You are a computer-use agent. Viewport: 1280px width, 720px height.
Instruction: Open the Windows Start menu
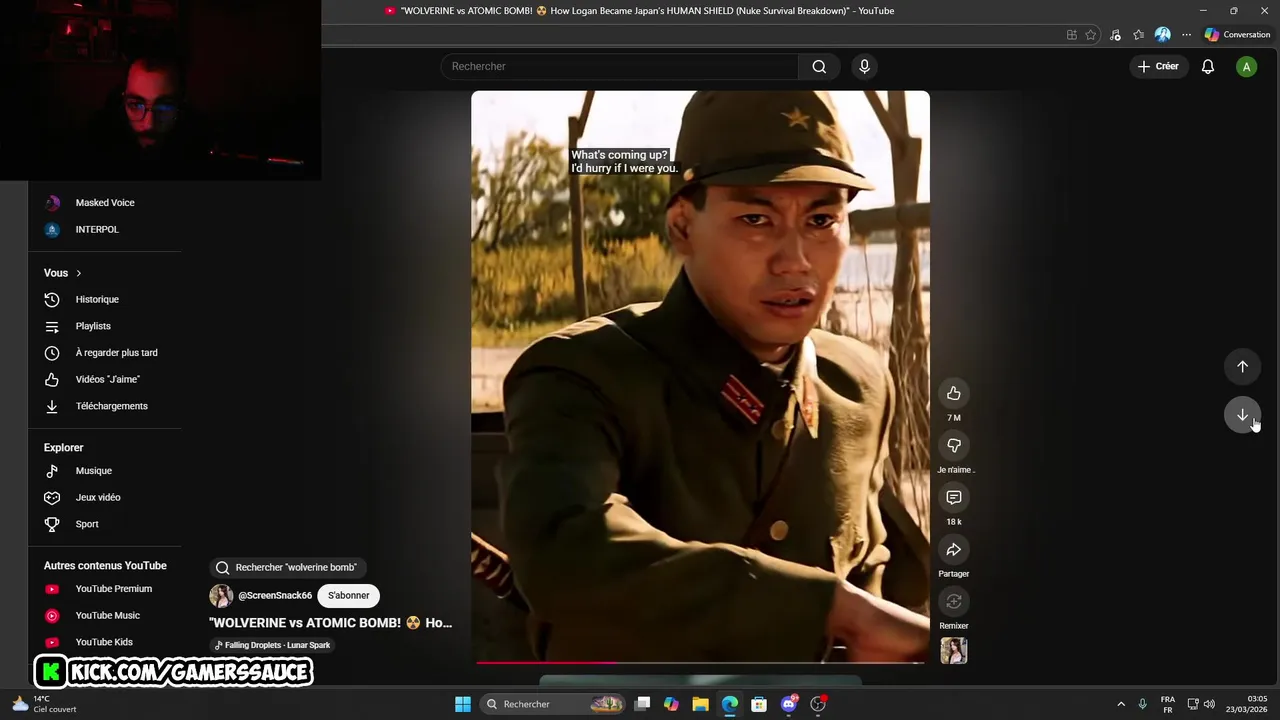click(x=463, y=704)
